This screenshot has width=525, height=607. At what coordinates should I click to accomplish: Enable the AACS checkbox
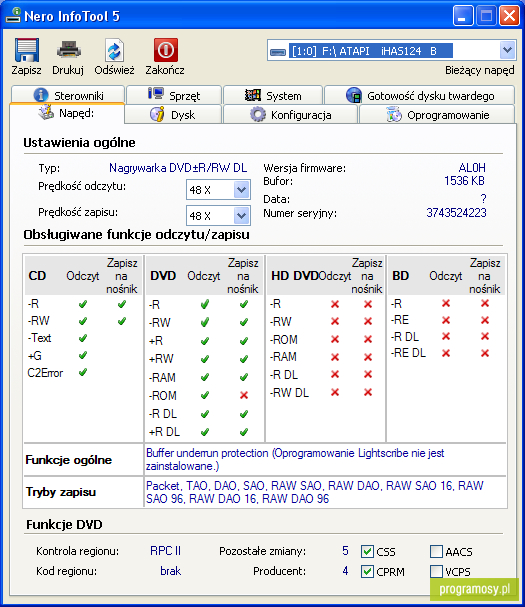point(436,551)
